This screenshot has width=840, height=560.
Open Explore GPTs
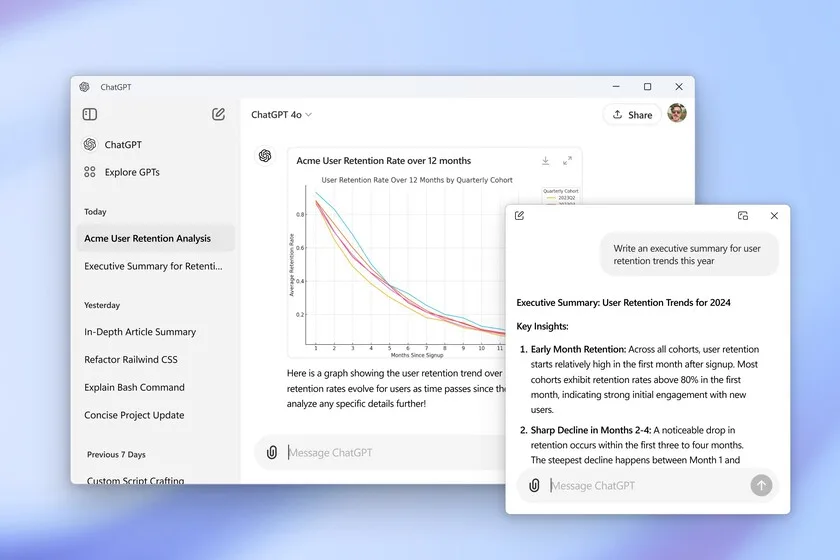click(x=131, y=172)
